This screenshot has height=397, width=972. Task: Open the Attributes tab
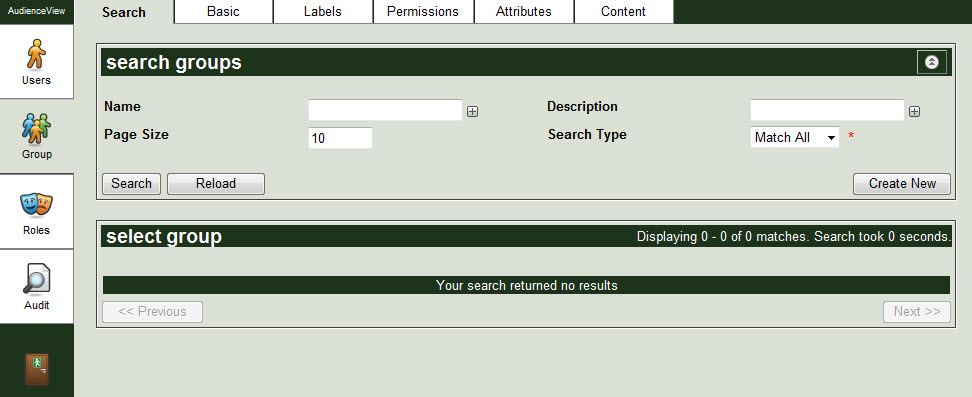[524, 12]
